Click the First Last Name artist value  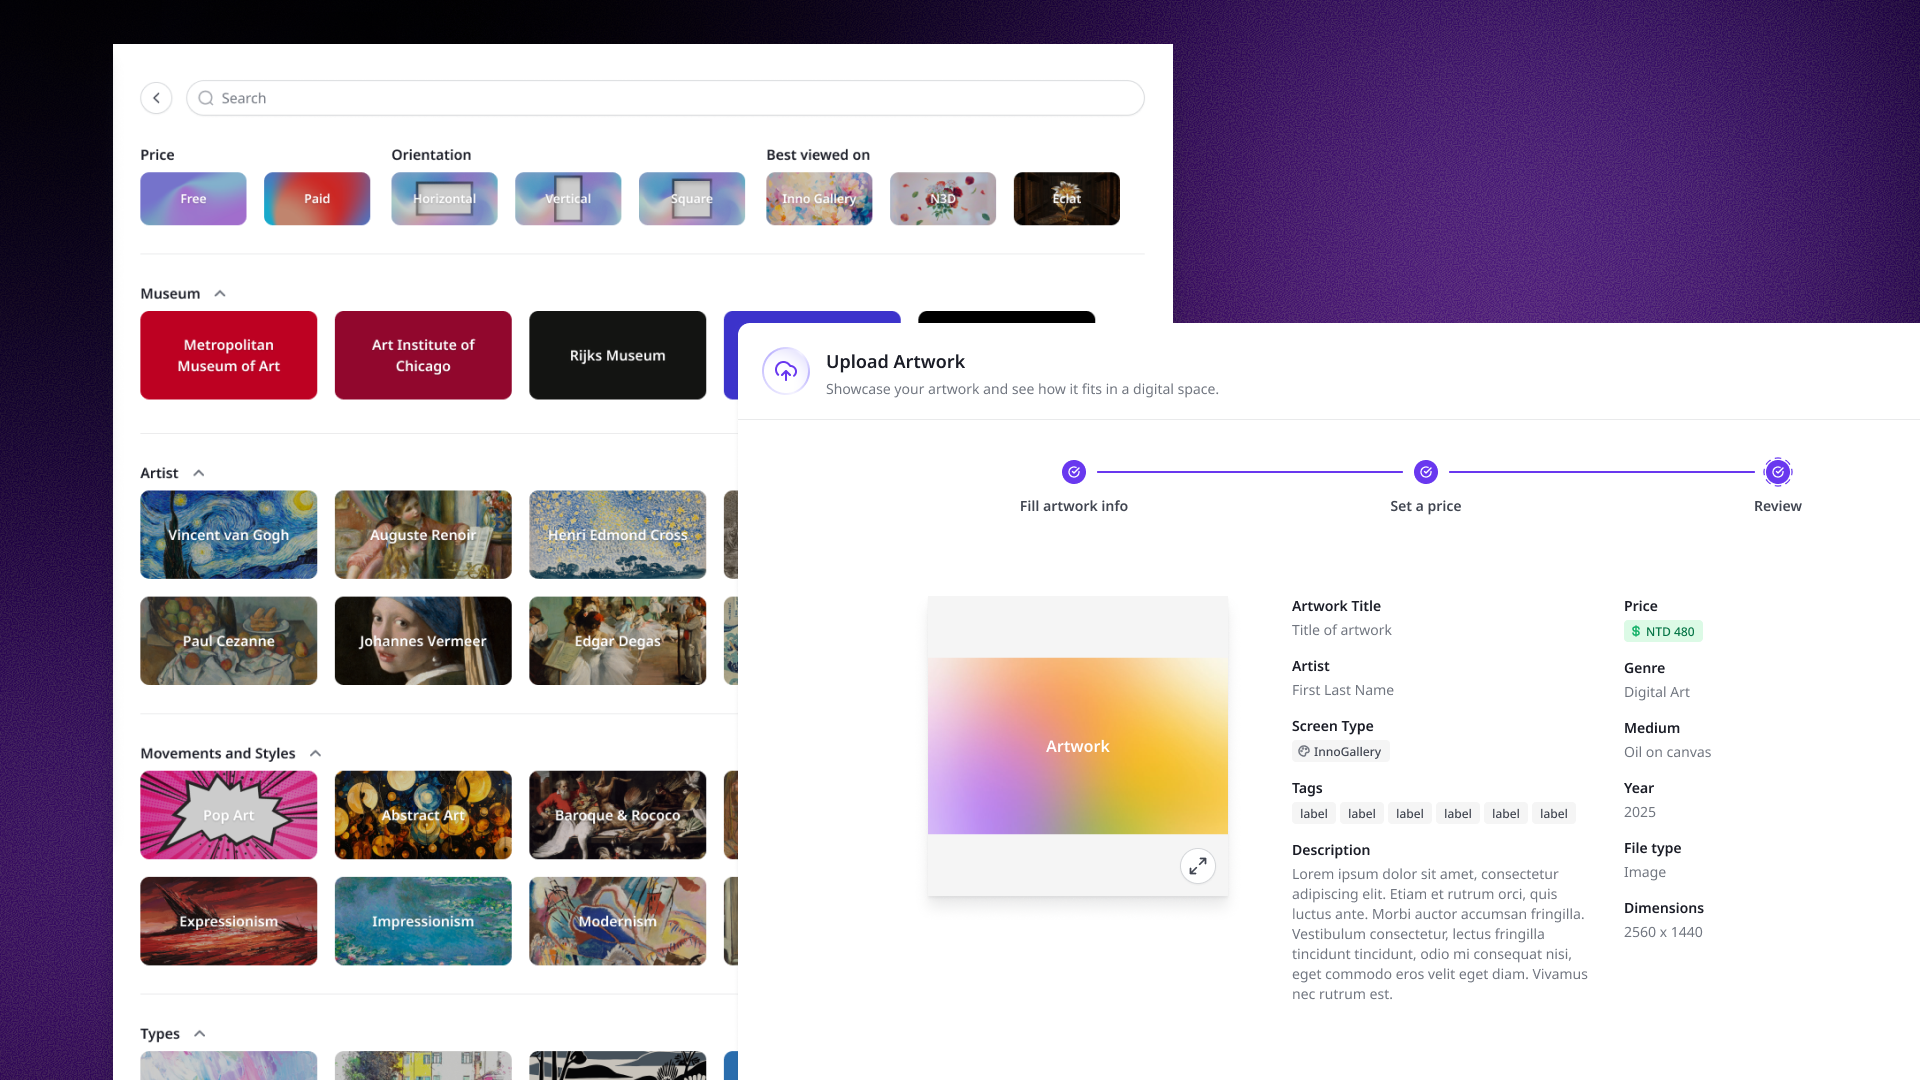point(1343,690)
